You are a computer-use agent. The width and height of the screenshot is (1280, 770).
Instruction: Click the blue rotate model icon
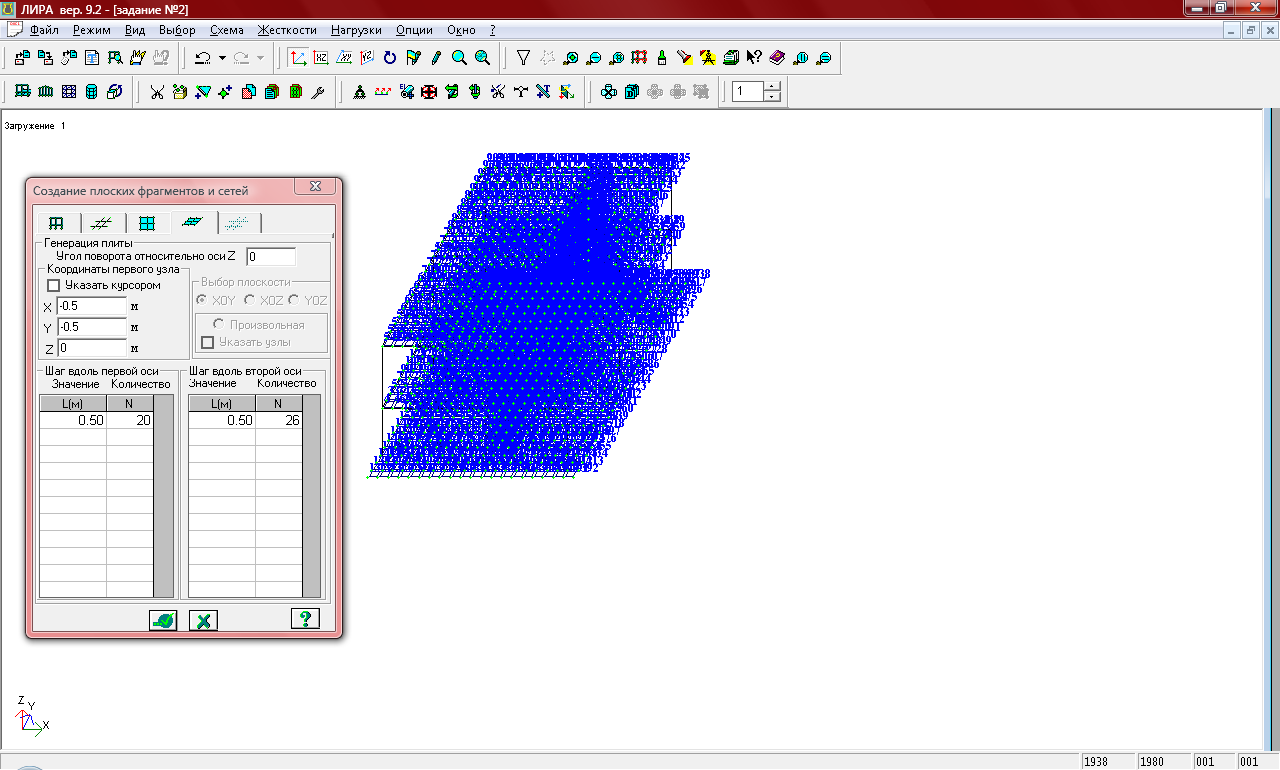390,58
